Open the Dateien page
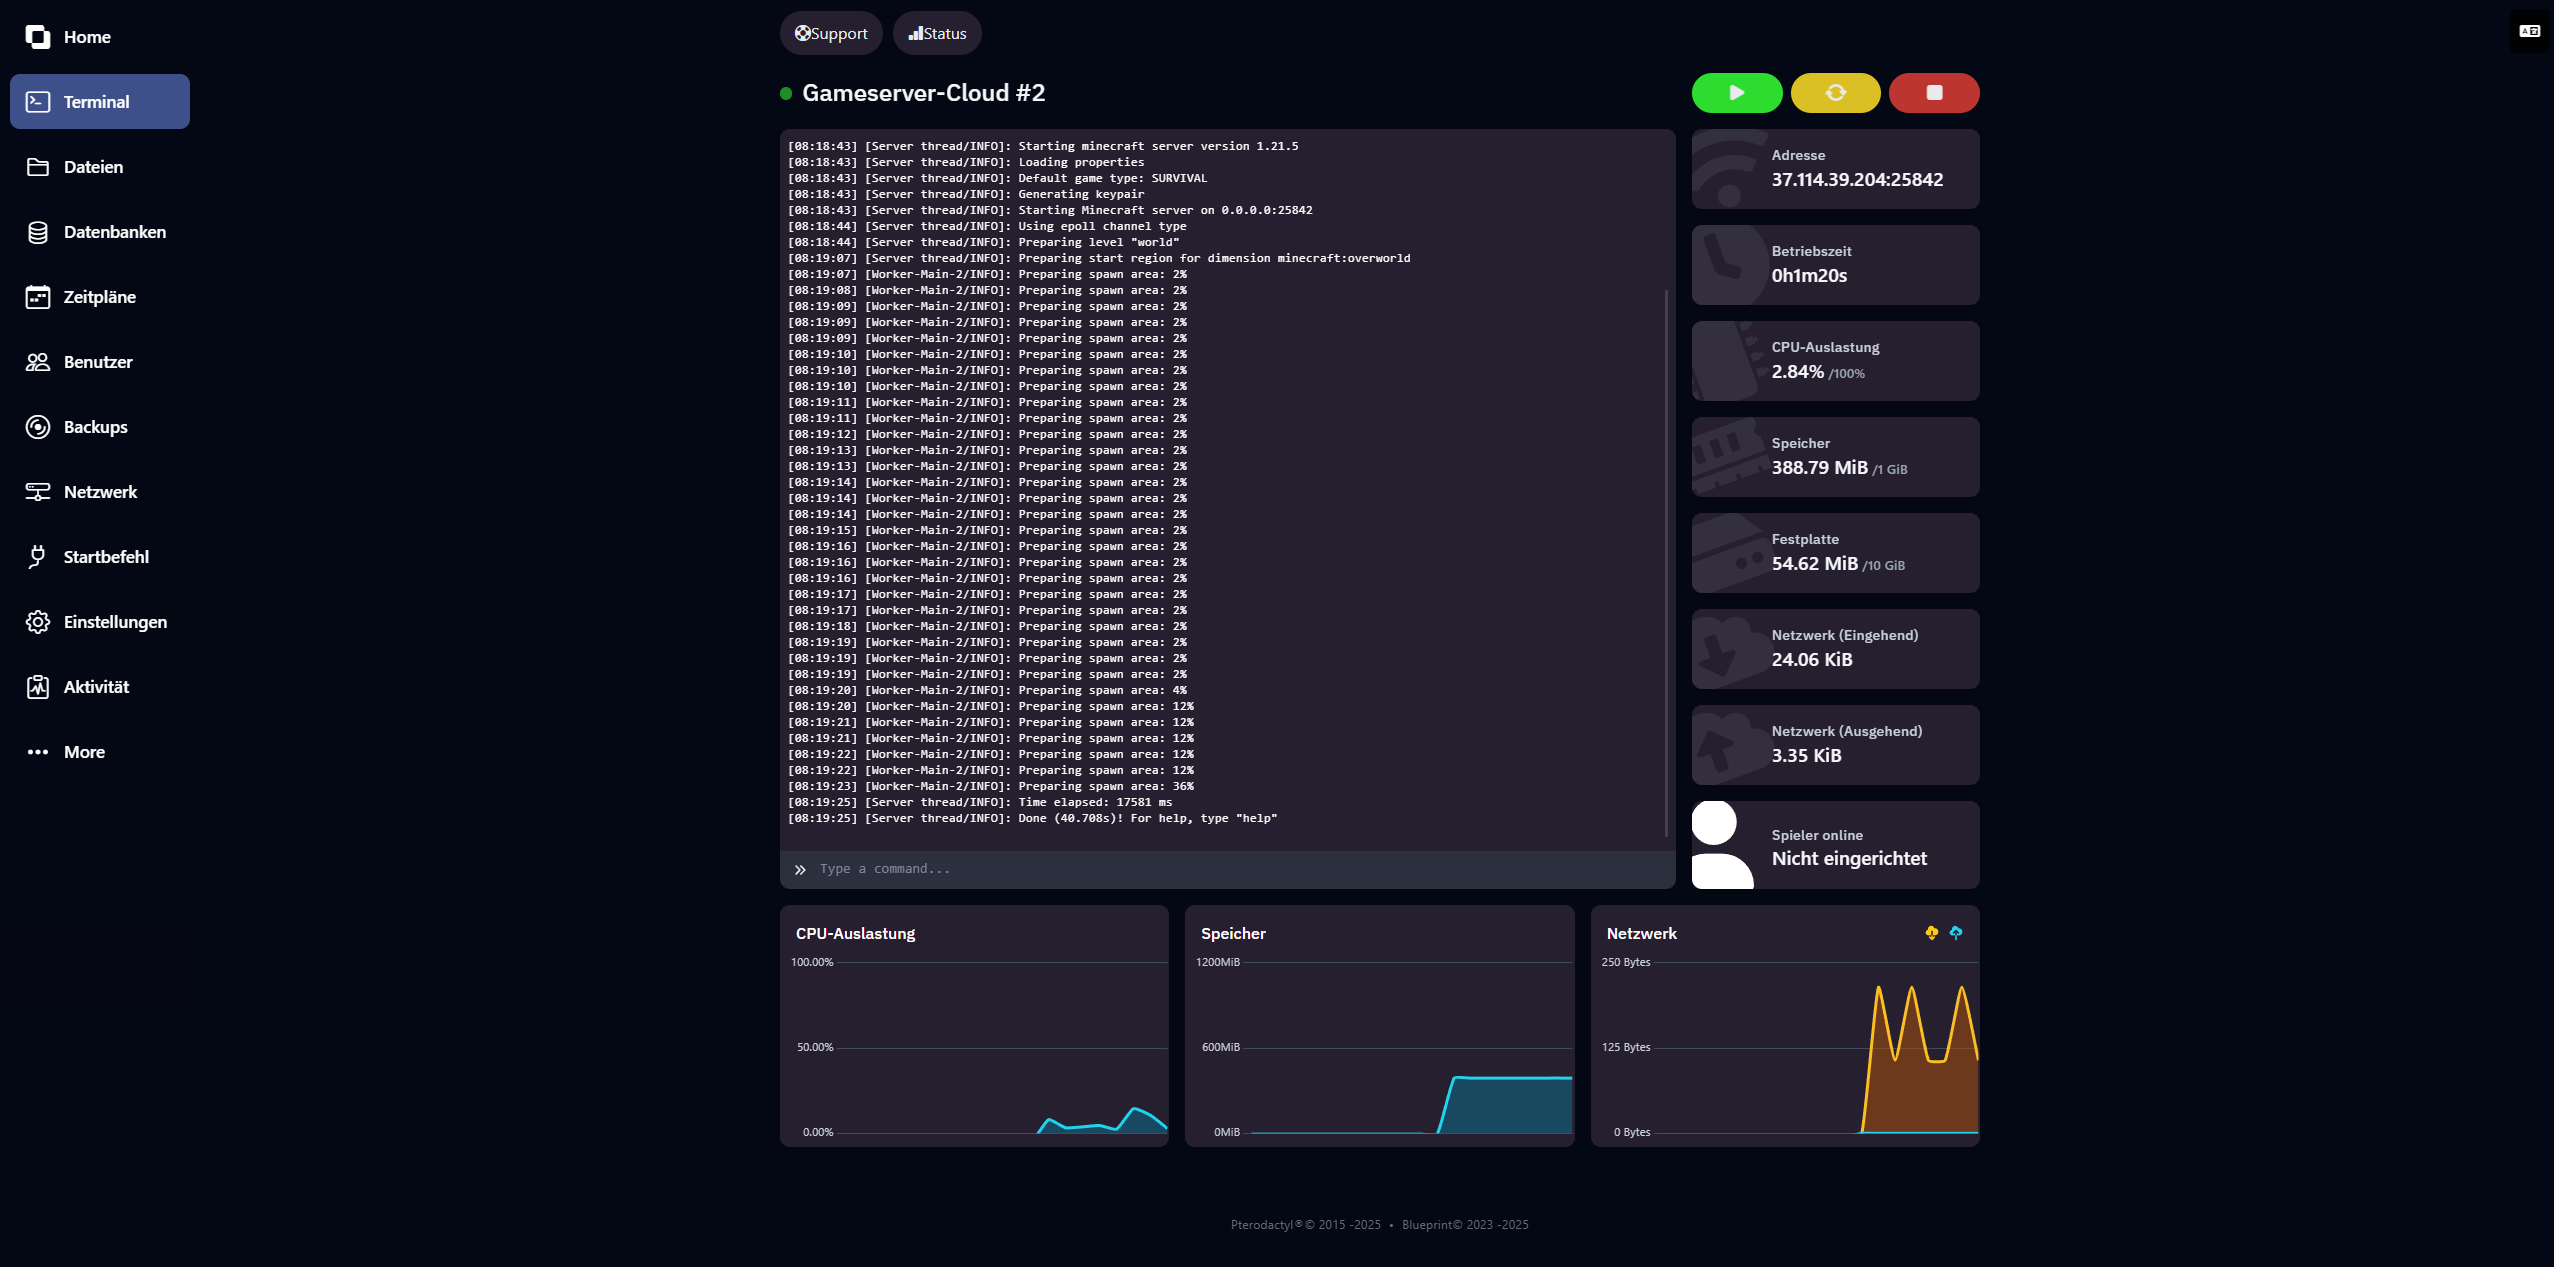 [93, 167]
